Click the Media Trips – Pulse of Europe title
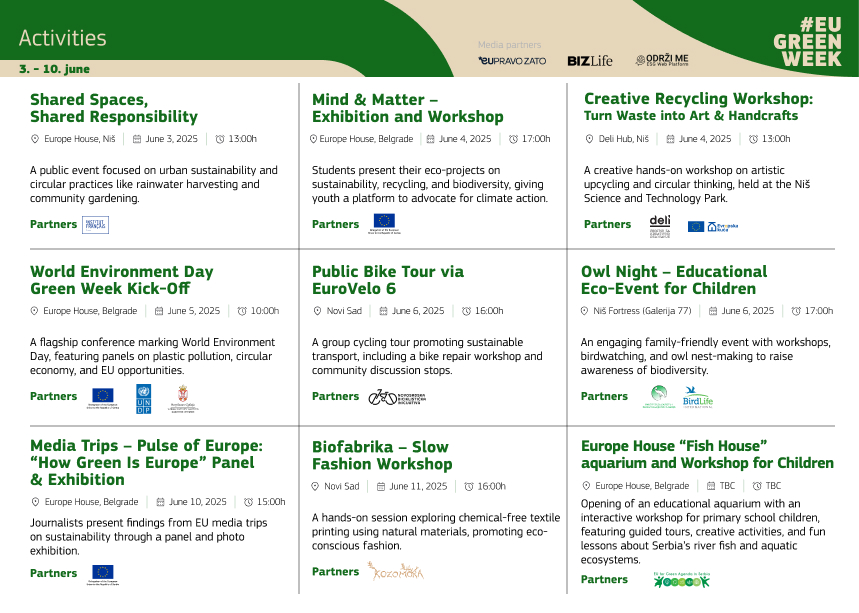This screenshot has width=859, height=613. 146,462
